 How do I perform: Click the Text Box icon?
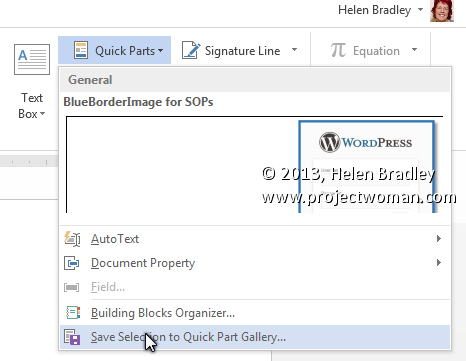(x=32, y=60)
